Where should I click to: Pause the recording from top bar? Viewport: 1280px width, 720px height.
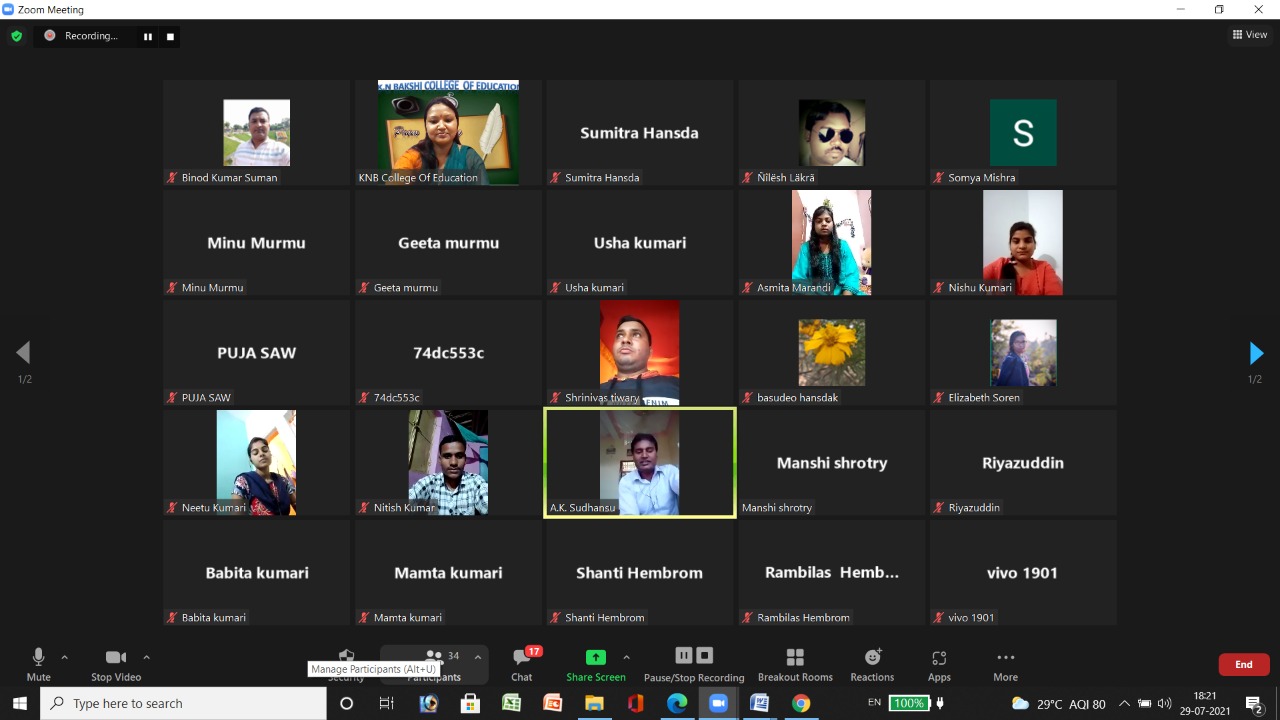click(x=148, y=37)
